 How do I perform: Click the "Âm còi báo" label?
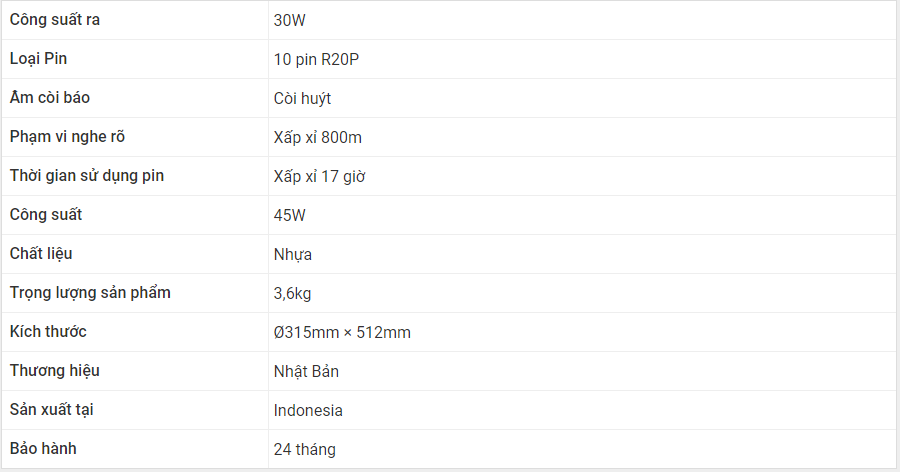(50, 98)
